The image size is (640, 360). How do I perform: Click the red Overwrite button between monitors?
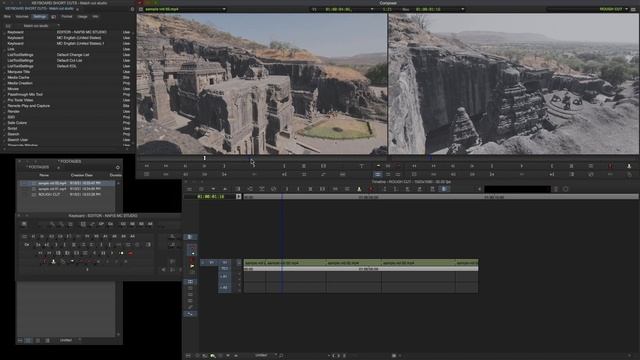click(398, 166)
